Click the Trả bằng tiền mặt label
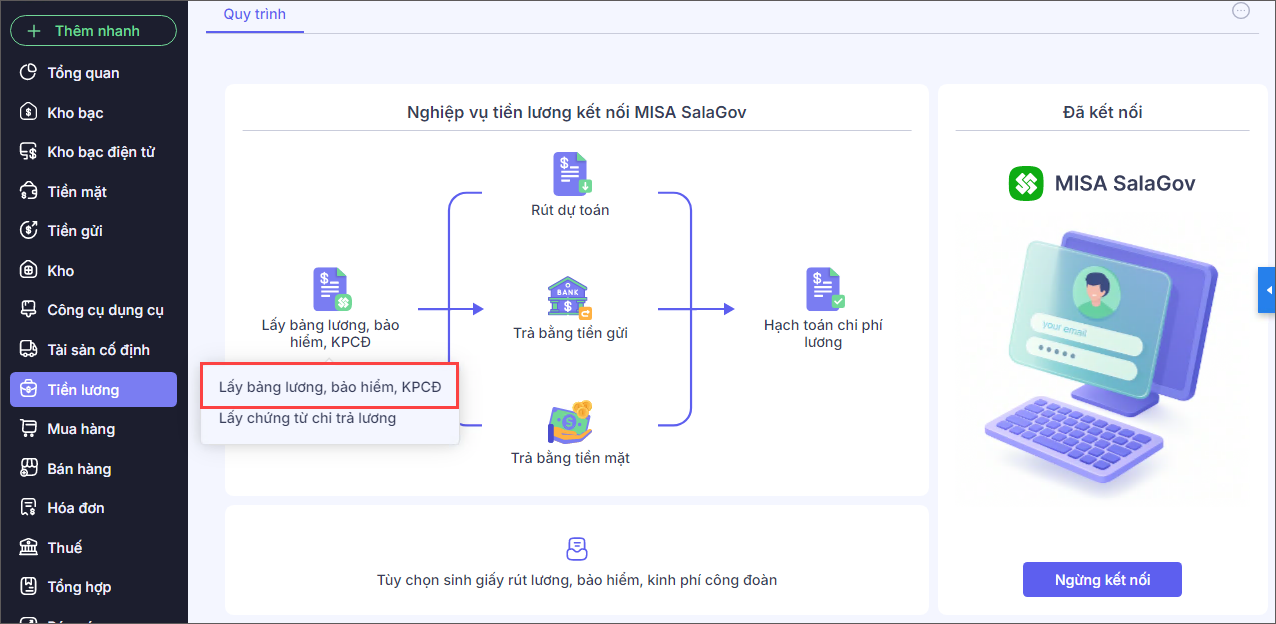 (x=570, y=458)
